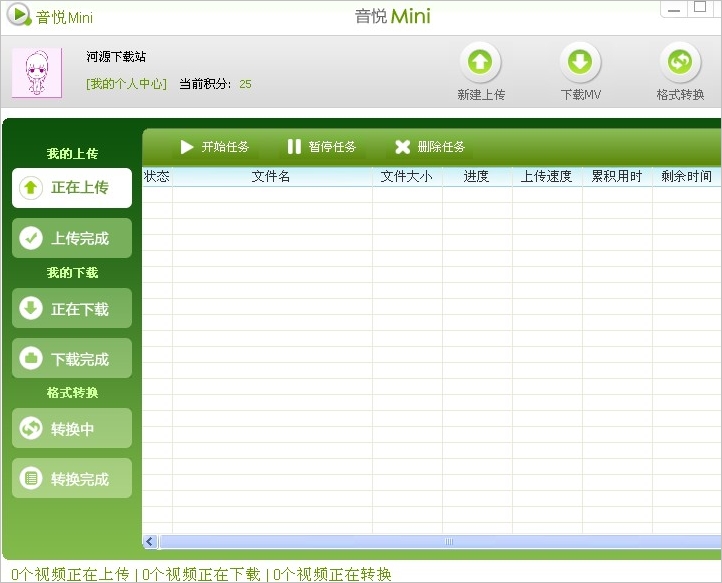The height and width of the screenshot is (583, 722).
Task: Click the 音悦Mini logo play icon
Action: (x=19, y=15)
